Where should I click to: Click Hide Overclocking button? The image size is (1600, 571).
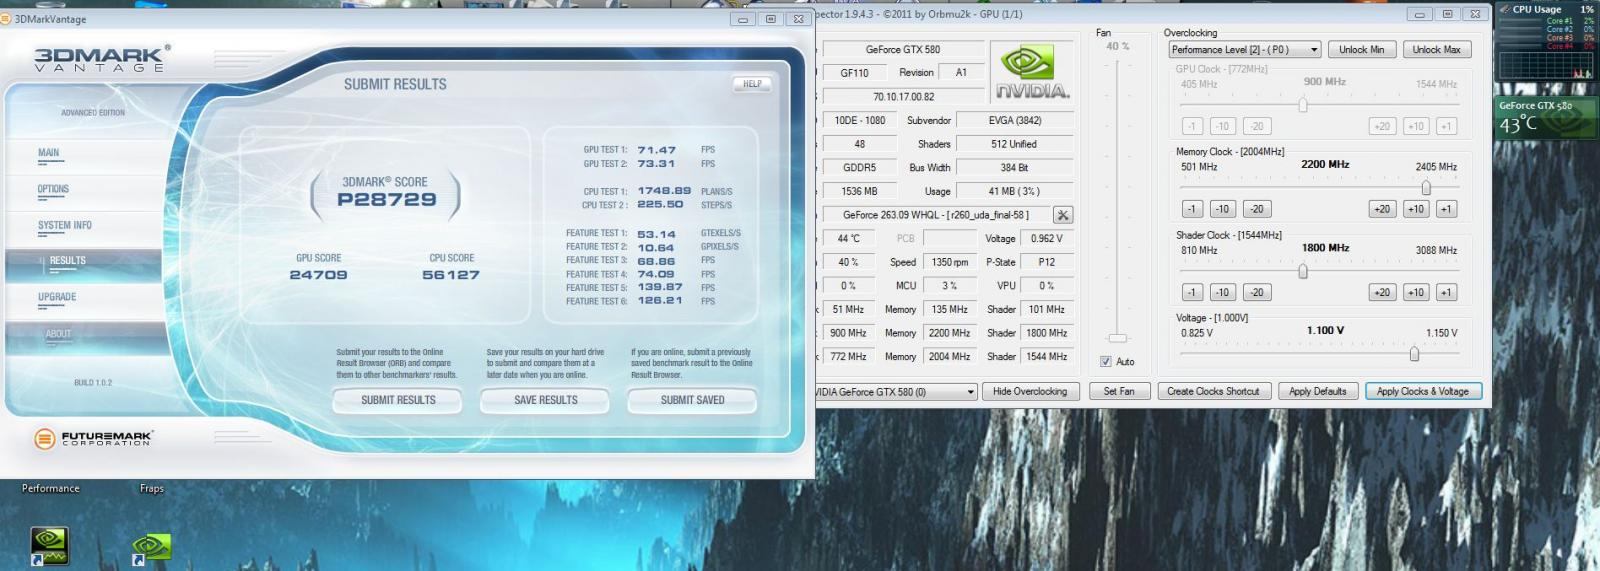1030,392
